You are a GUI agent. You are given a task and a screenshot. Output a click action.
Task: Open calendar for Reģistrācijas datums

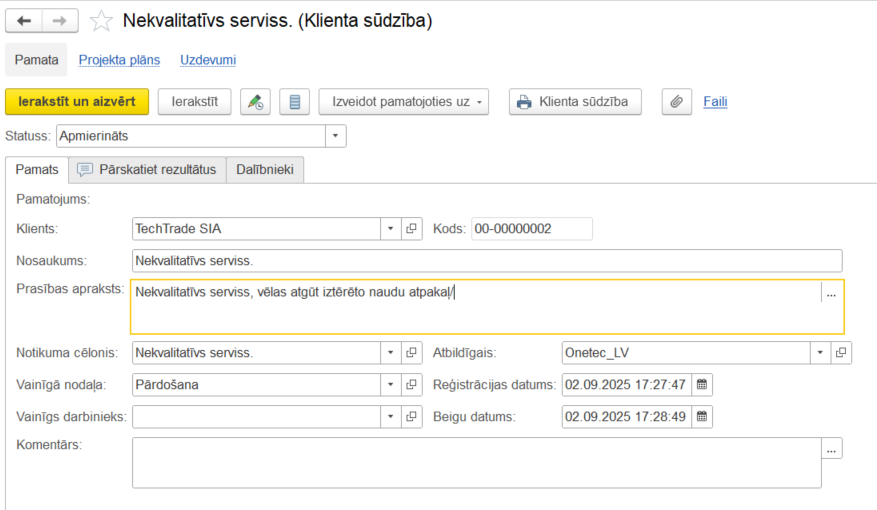tap(702, 385)
